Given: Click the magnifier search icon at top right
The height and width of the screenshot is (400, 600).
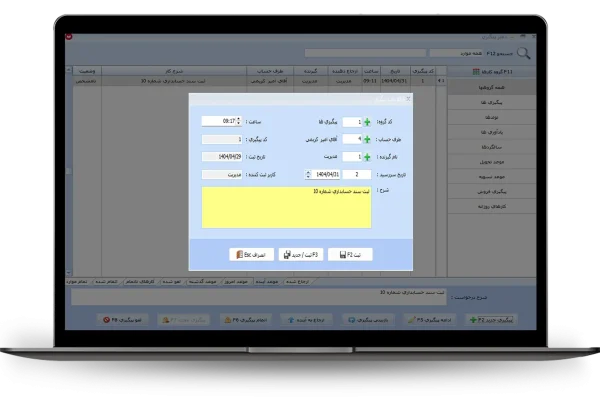Looking at the screenshot, I should pos(523,53).
